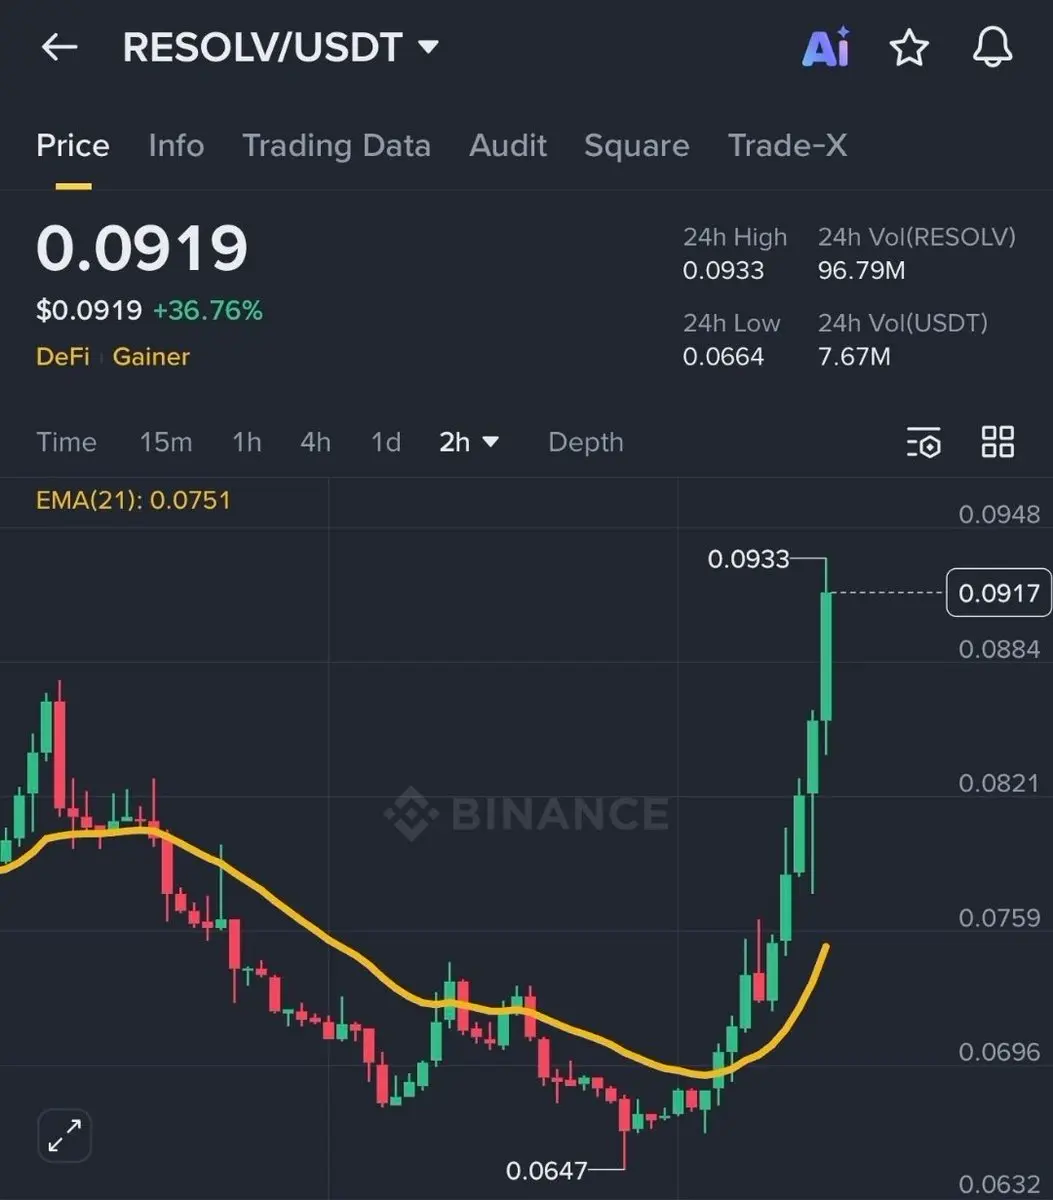
Task: Select the 15m interval
Action: pos(166,442)
